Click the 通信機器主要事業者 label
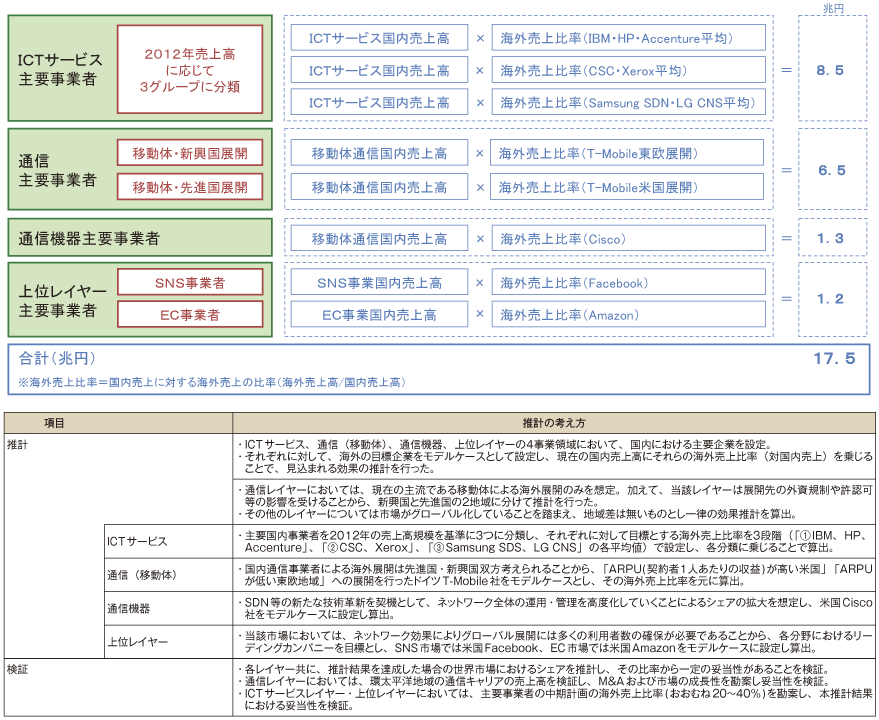 89,238
